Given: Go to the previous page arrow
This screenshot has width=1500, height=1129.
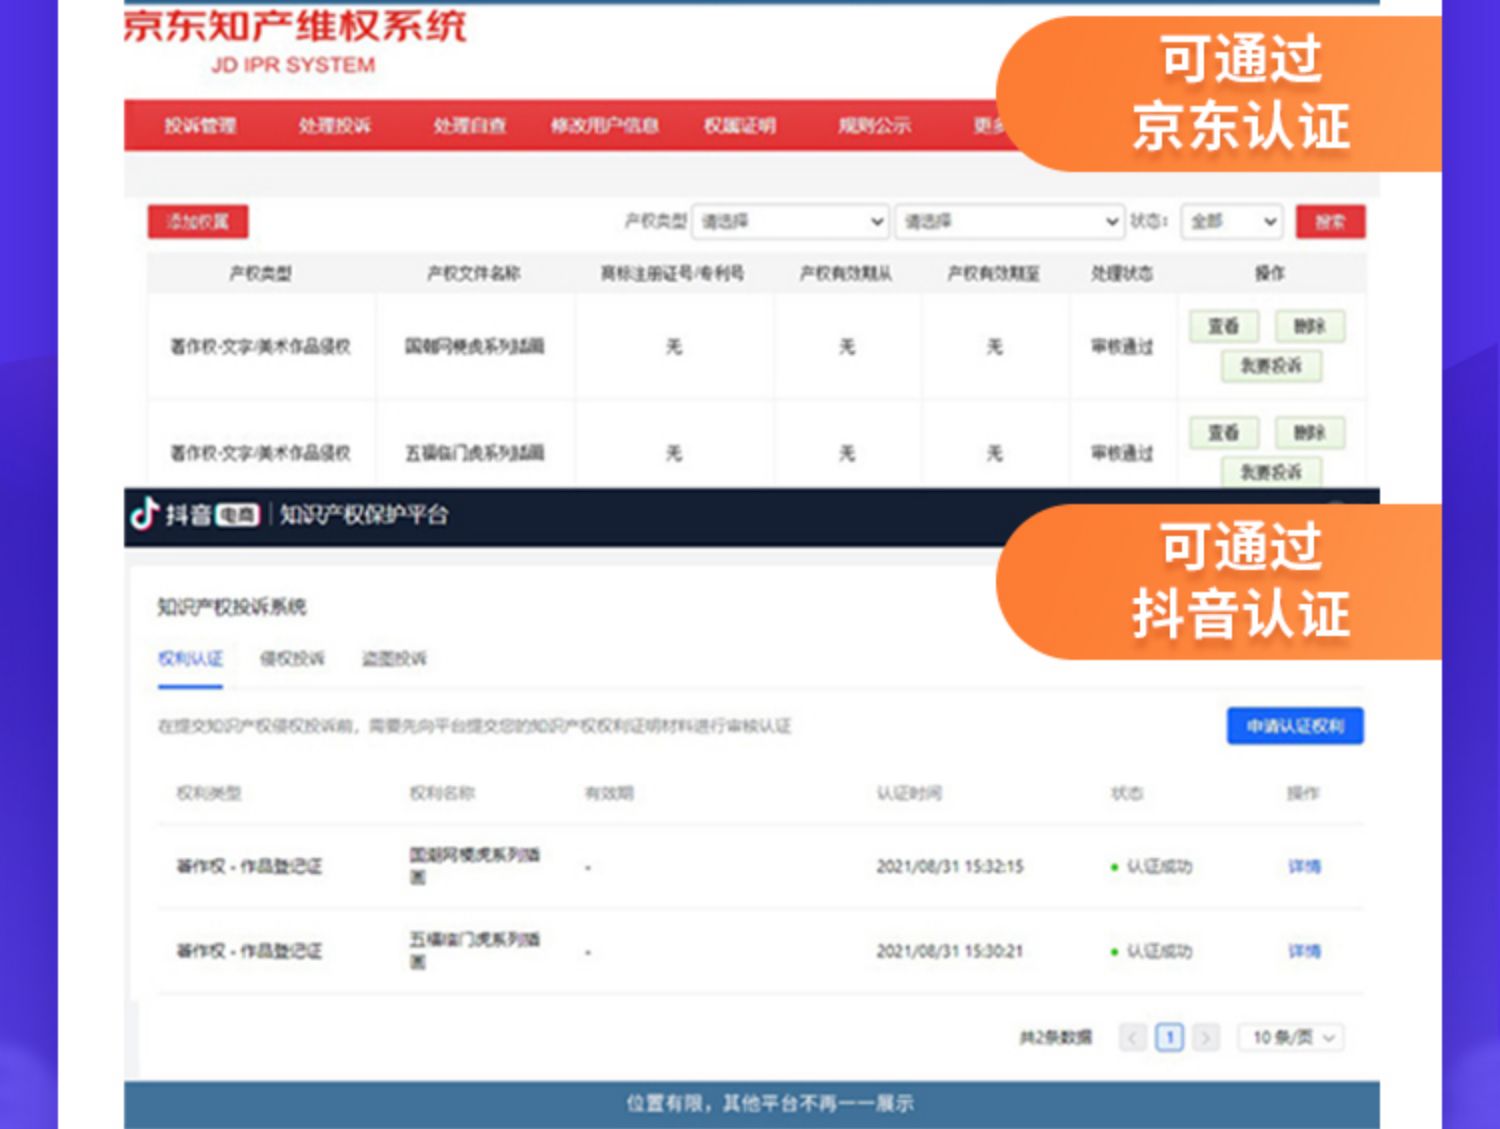Looking at the screenshot, I should click(x=1132, y=1038).
